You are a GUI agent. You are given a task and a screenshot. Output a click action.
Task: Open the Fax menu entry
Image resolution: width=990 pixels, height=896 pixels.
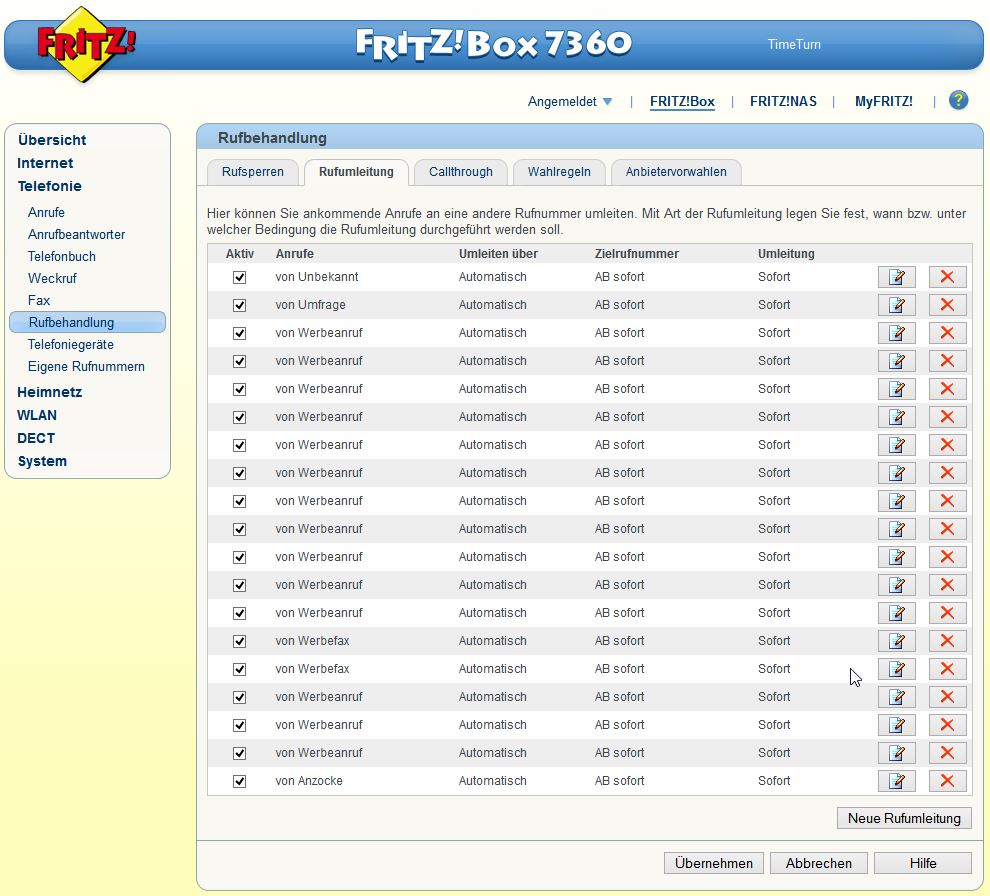click(39, 301)
